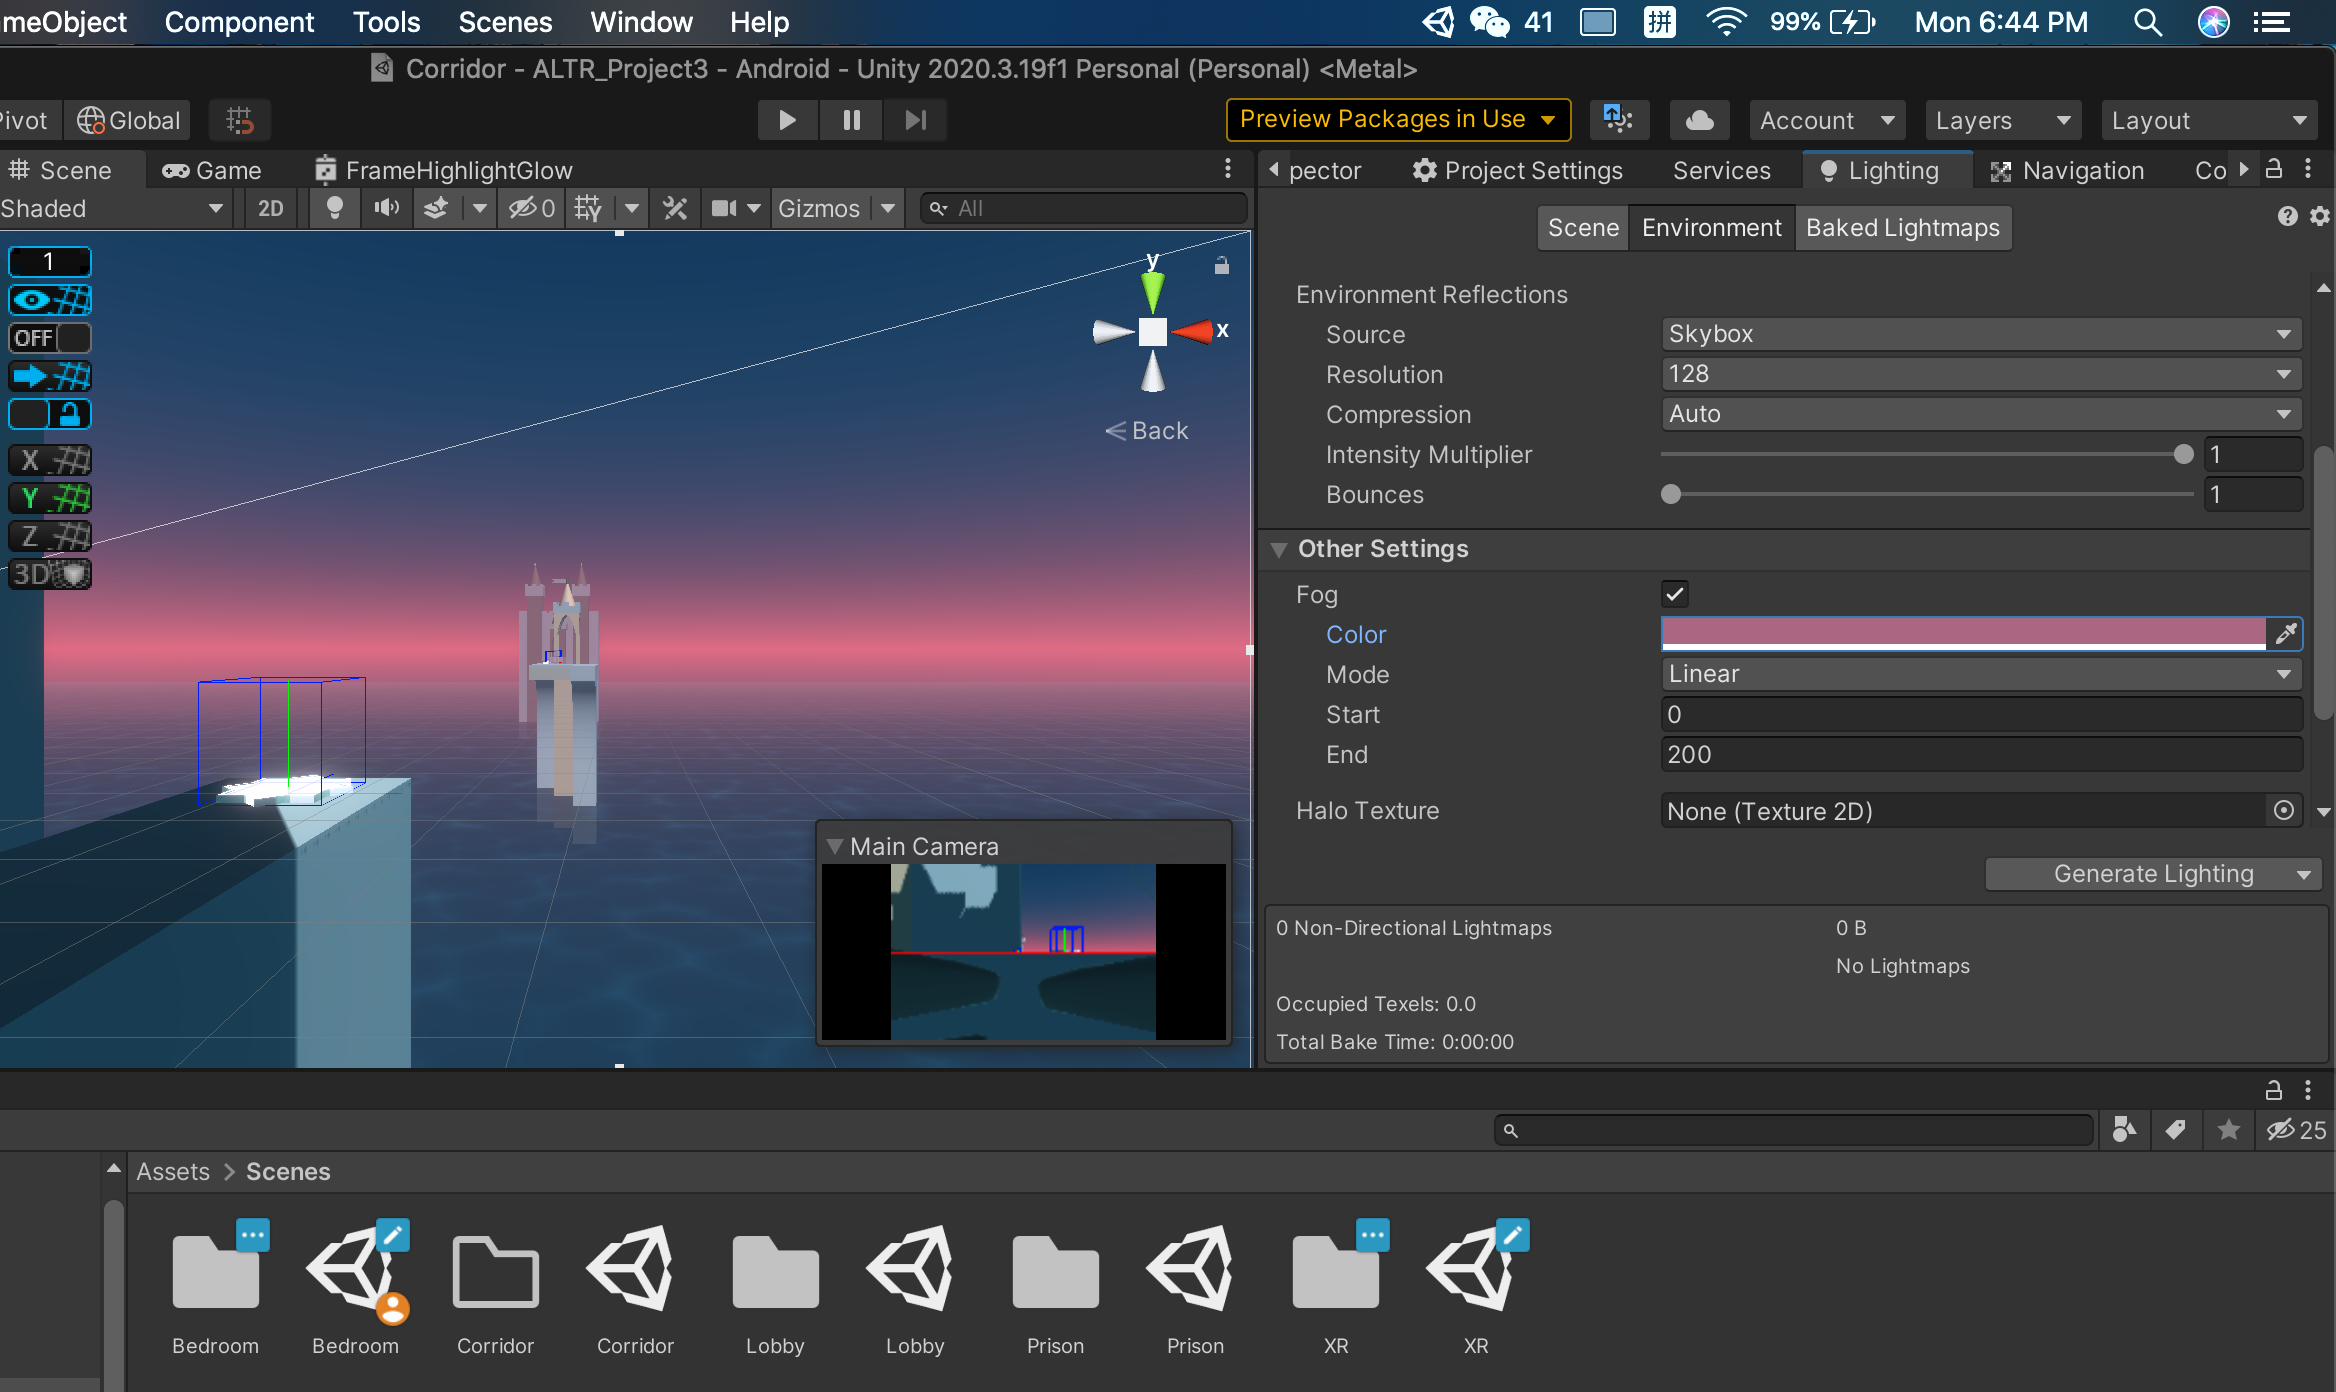Click the orientation gizmo Y axis cone
The height and width of the screenshot is (1392, 2336).
(x=1153, y=292)
